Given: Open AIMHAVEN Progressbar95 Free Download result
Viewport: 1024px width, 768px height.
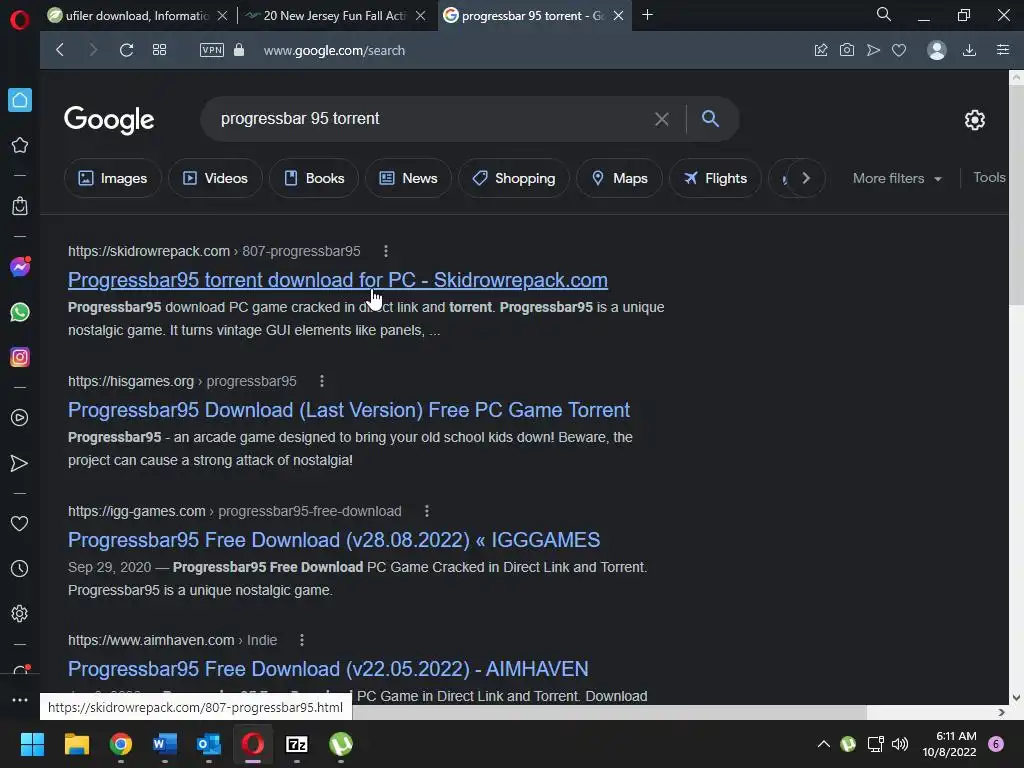Looking at the screenshot, I should (328, 669).
